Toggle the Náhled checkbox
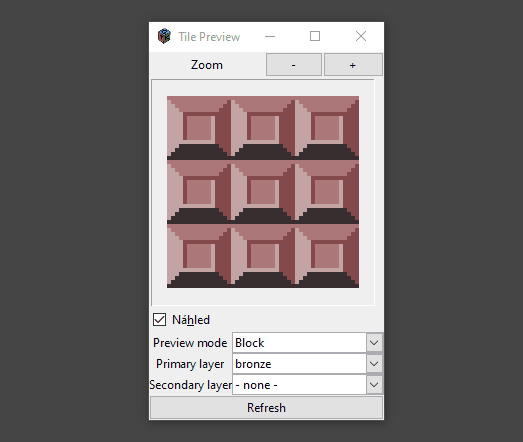The width and height of the screenshot is (523, 442). click(x=159, y=320)
